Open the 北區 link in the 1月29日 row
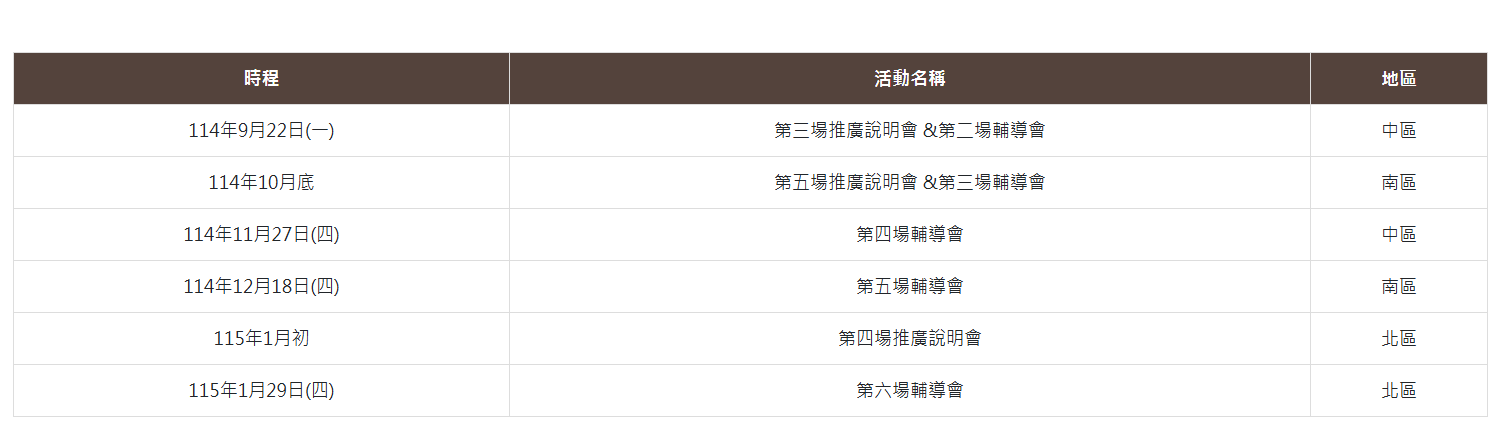Image resolution: width=1503 pixels, height=433 pixels. (x=1398, y=390)
